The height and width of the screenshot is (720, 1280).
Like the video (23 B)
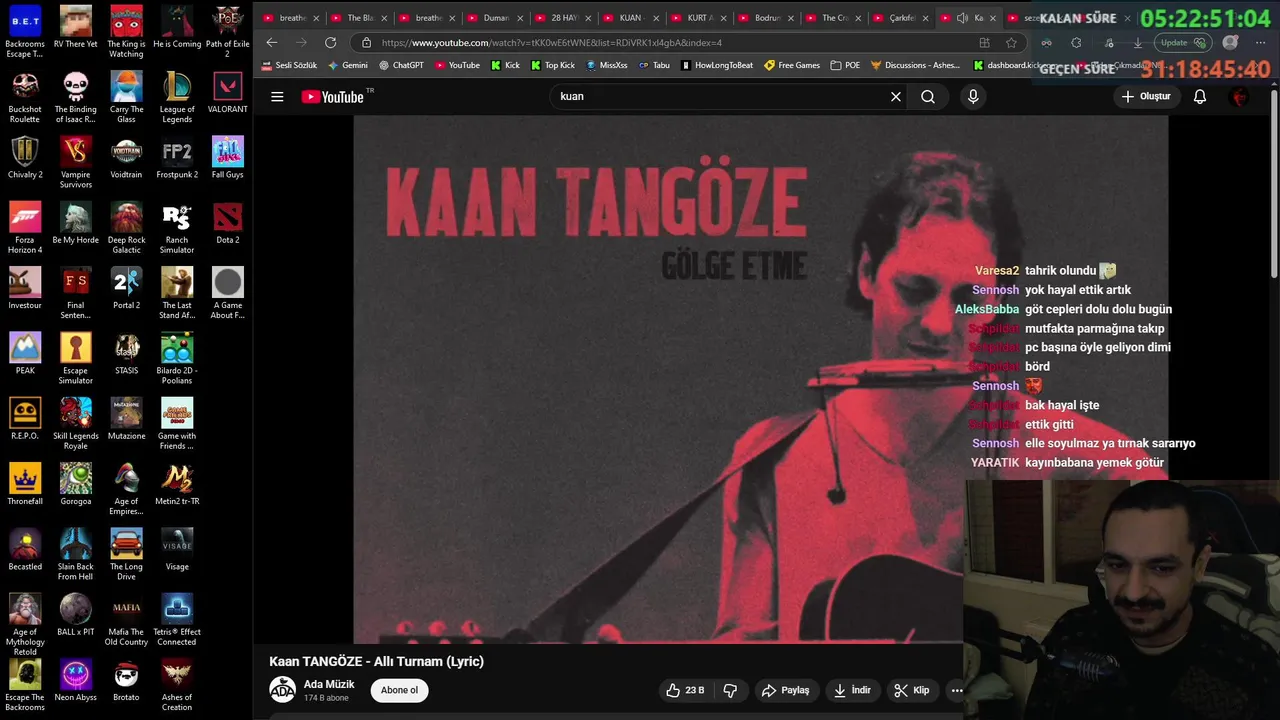coord(685,690)
